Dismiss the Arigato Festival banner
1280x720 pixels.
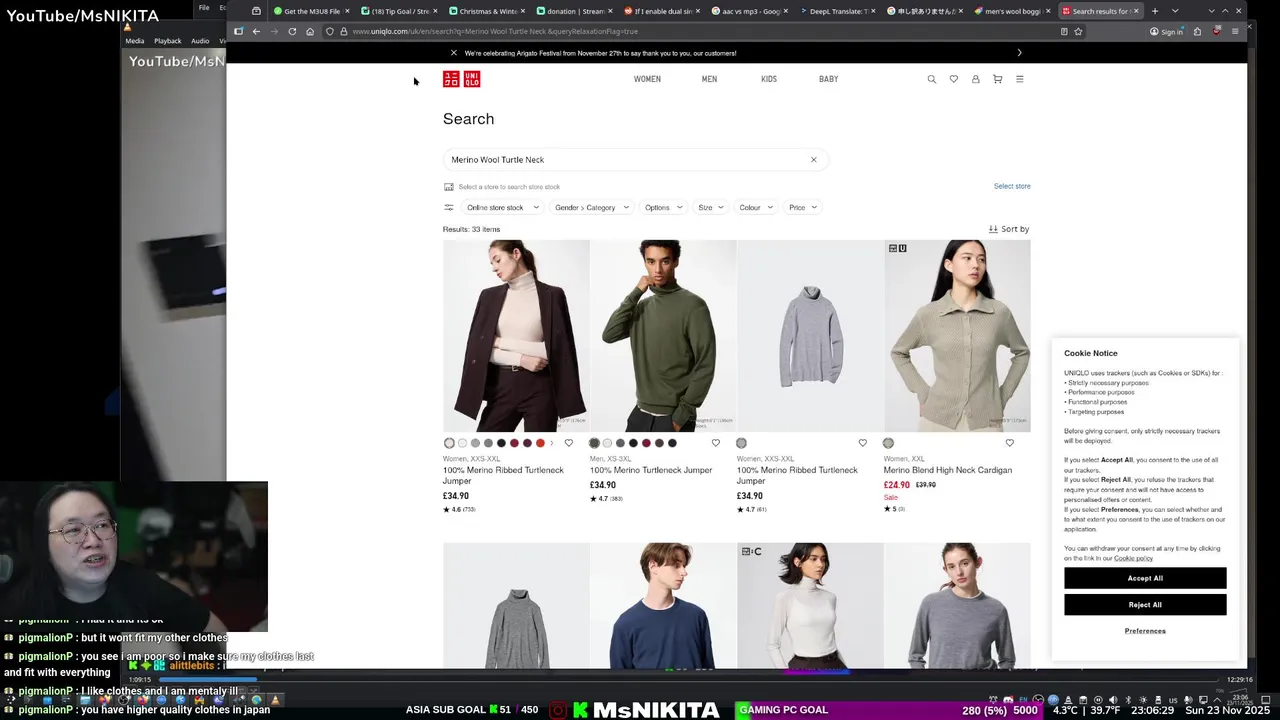point(453,53)
